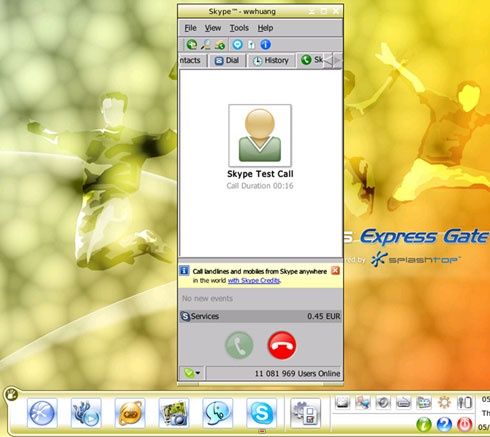Dismiss the Skype Credits banner with red X
This screenshot has width=490, height=437.
click(x=335, y=271)
